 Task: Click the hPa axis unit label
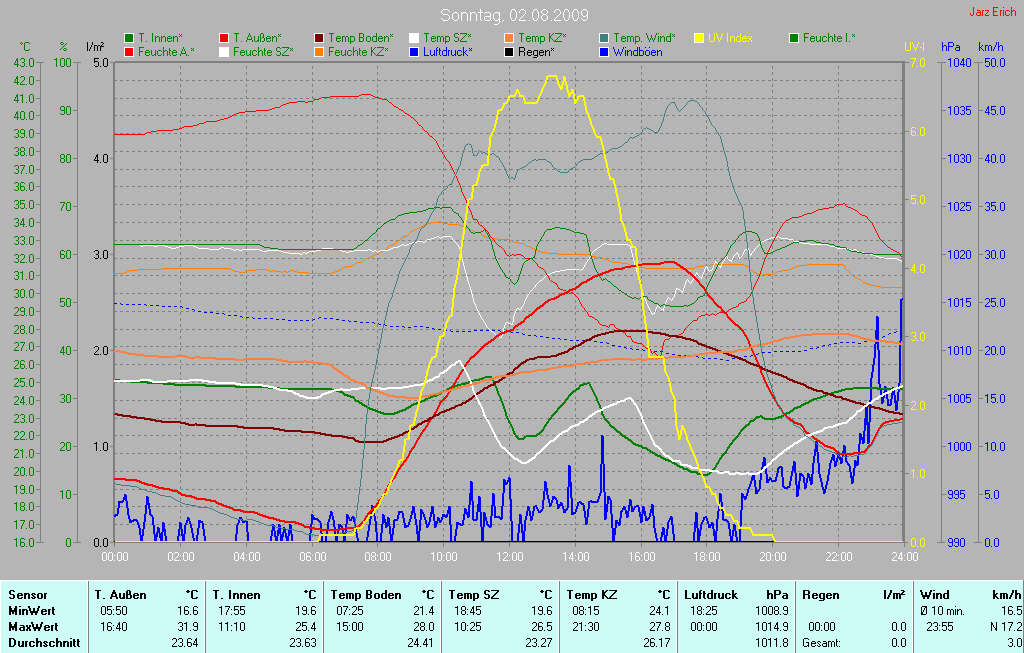(x=951, y=47)
